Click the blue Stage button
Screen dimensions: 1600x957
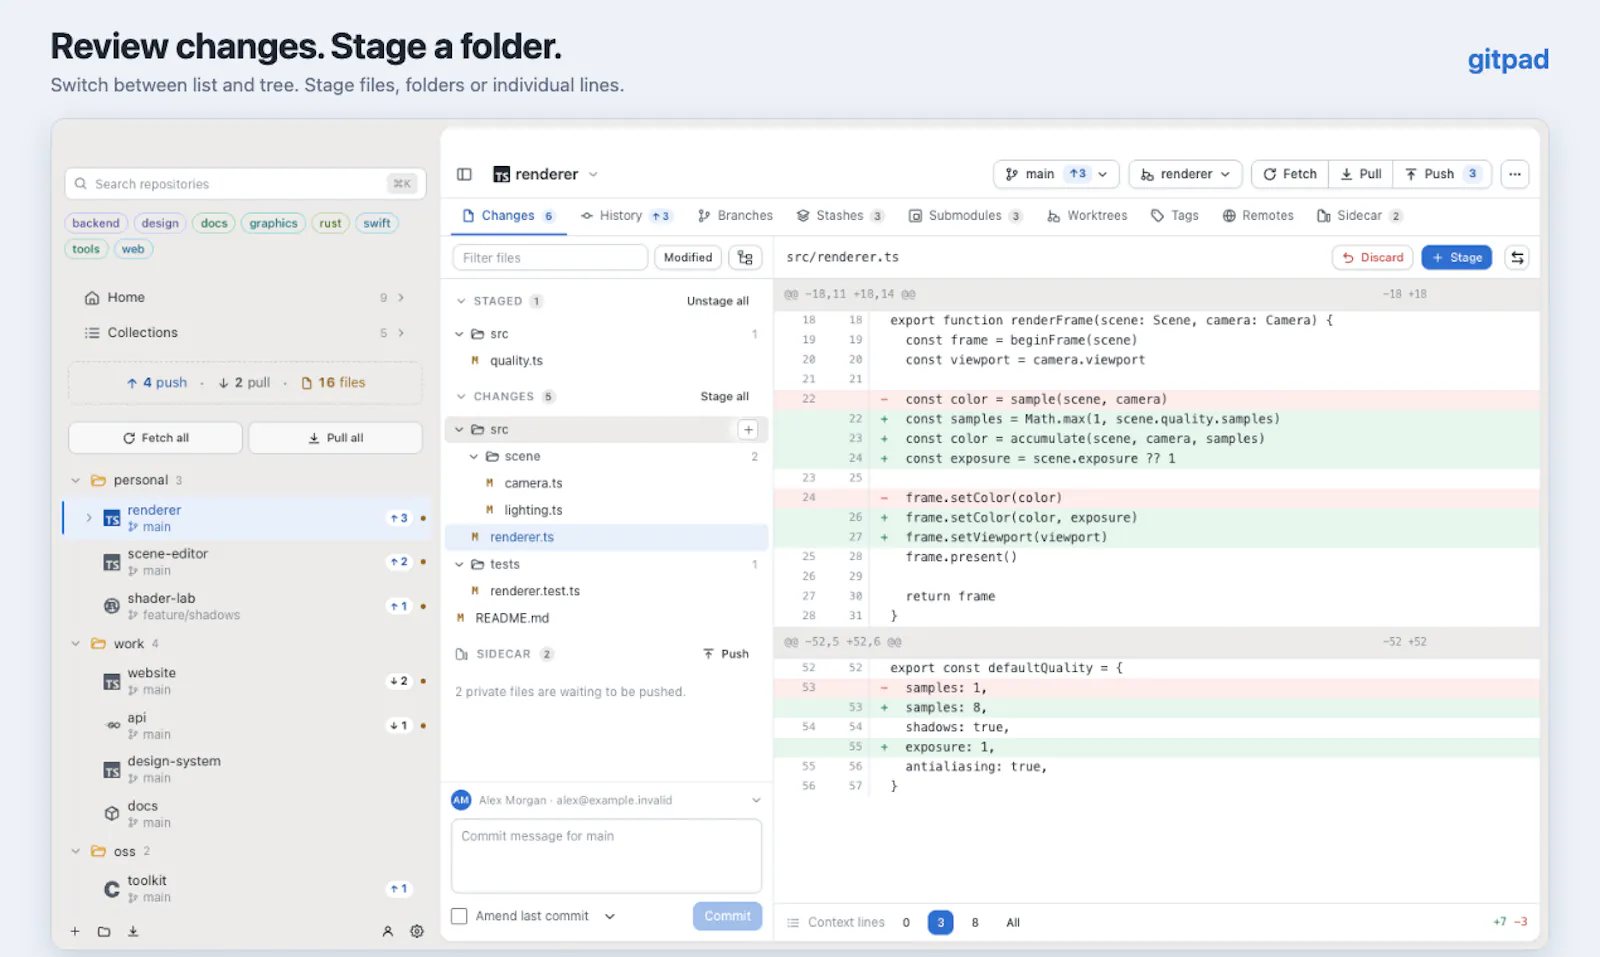1457,258
